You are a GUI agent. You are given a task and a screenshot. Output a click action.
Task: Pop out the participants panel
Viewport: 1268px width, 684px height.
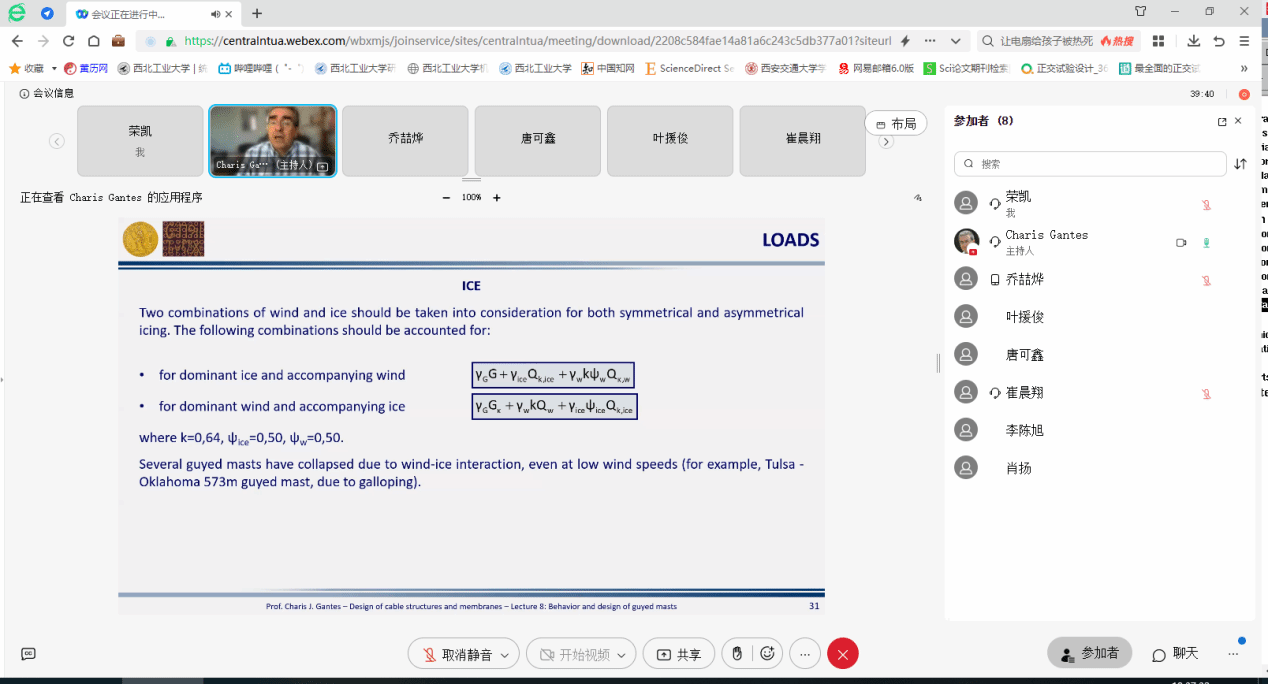coord(1221,121)
